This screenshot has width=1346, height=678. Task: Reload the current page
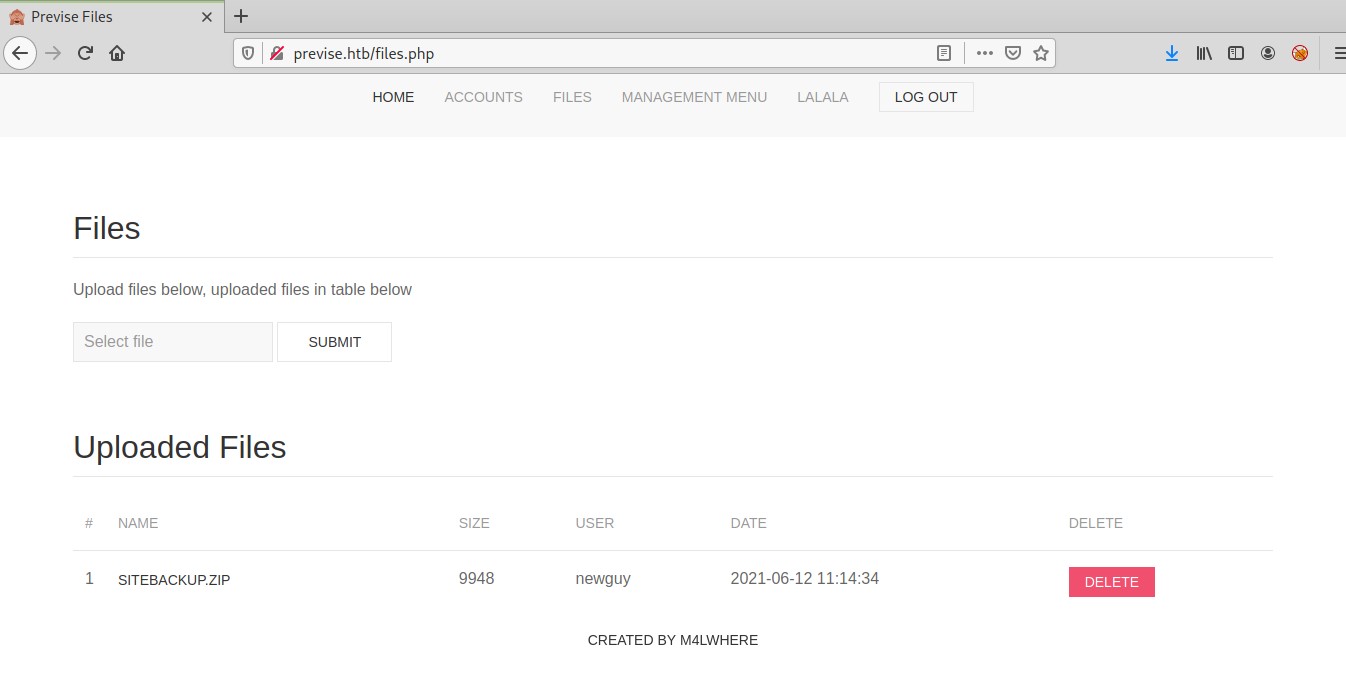click(85, 53)
